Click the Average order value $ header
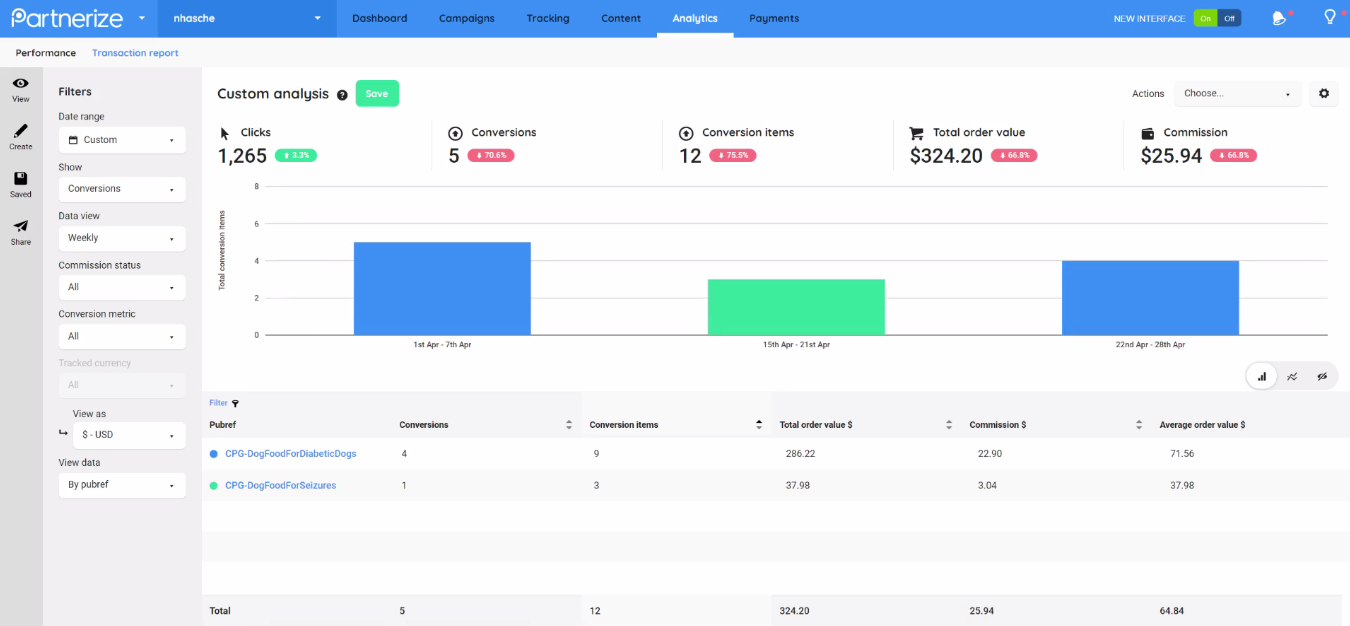Viewport: 1350px width, 626px height. 1202,425
